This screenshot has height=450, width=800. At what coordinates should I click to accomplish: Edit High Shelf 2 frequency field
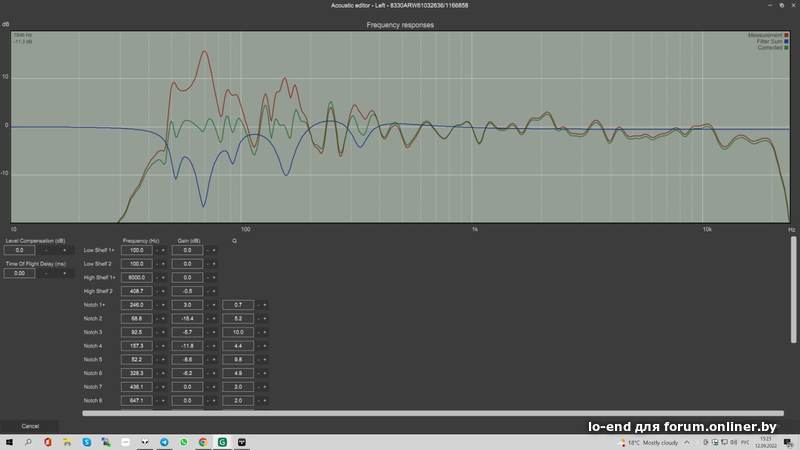coord(136,291)
